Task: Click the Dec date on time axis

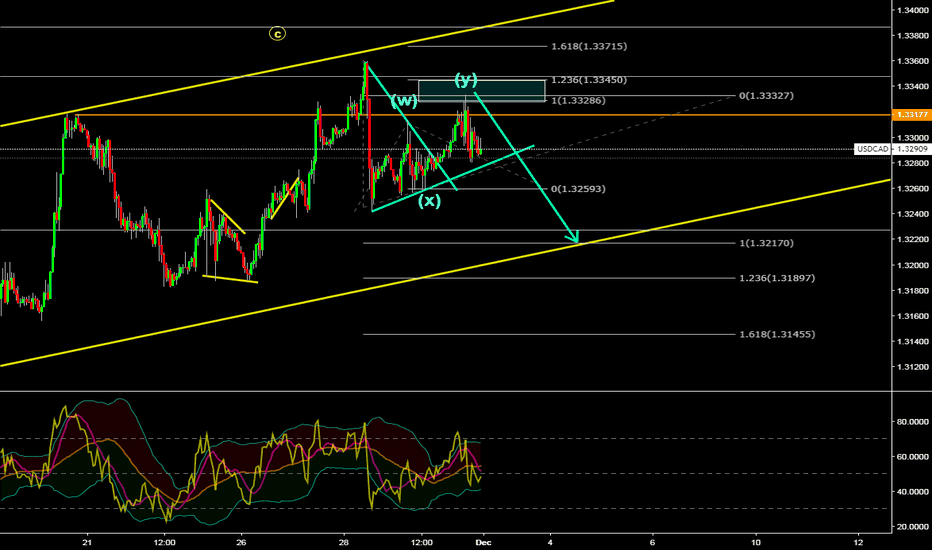Action: click(483, 542)
